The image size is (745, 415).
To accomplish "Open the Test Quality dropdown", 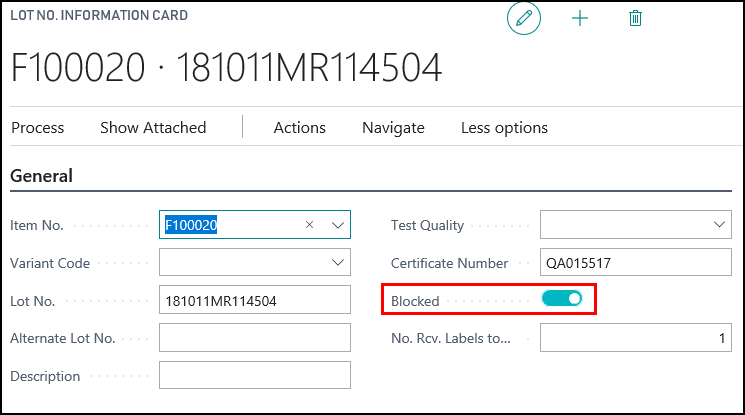I will [719, 225].
